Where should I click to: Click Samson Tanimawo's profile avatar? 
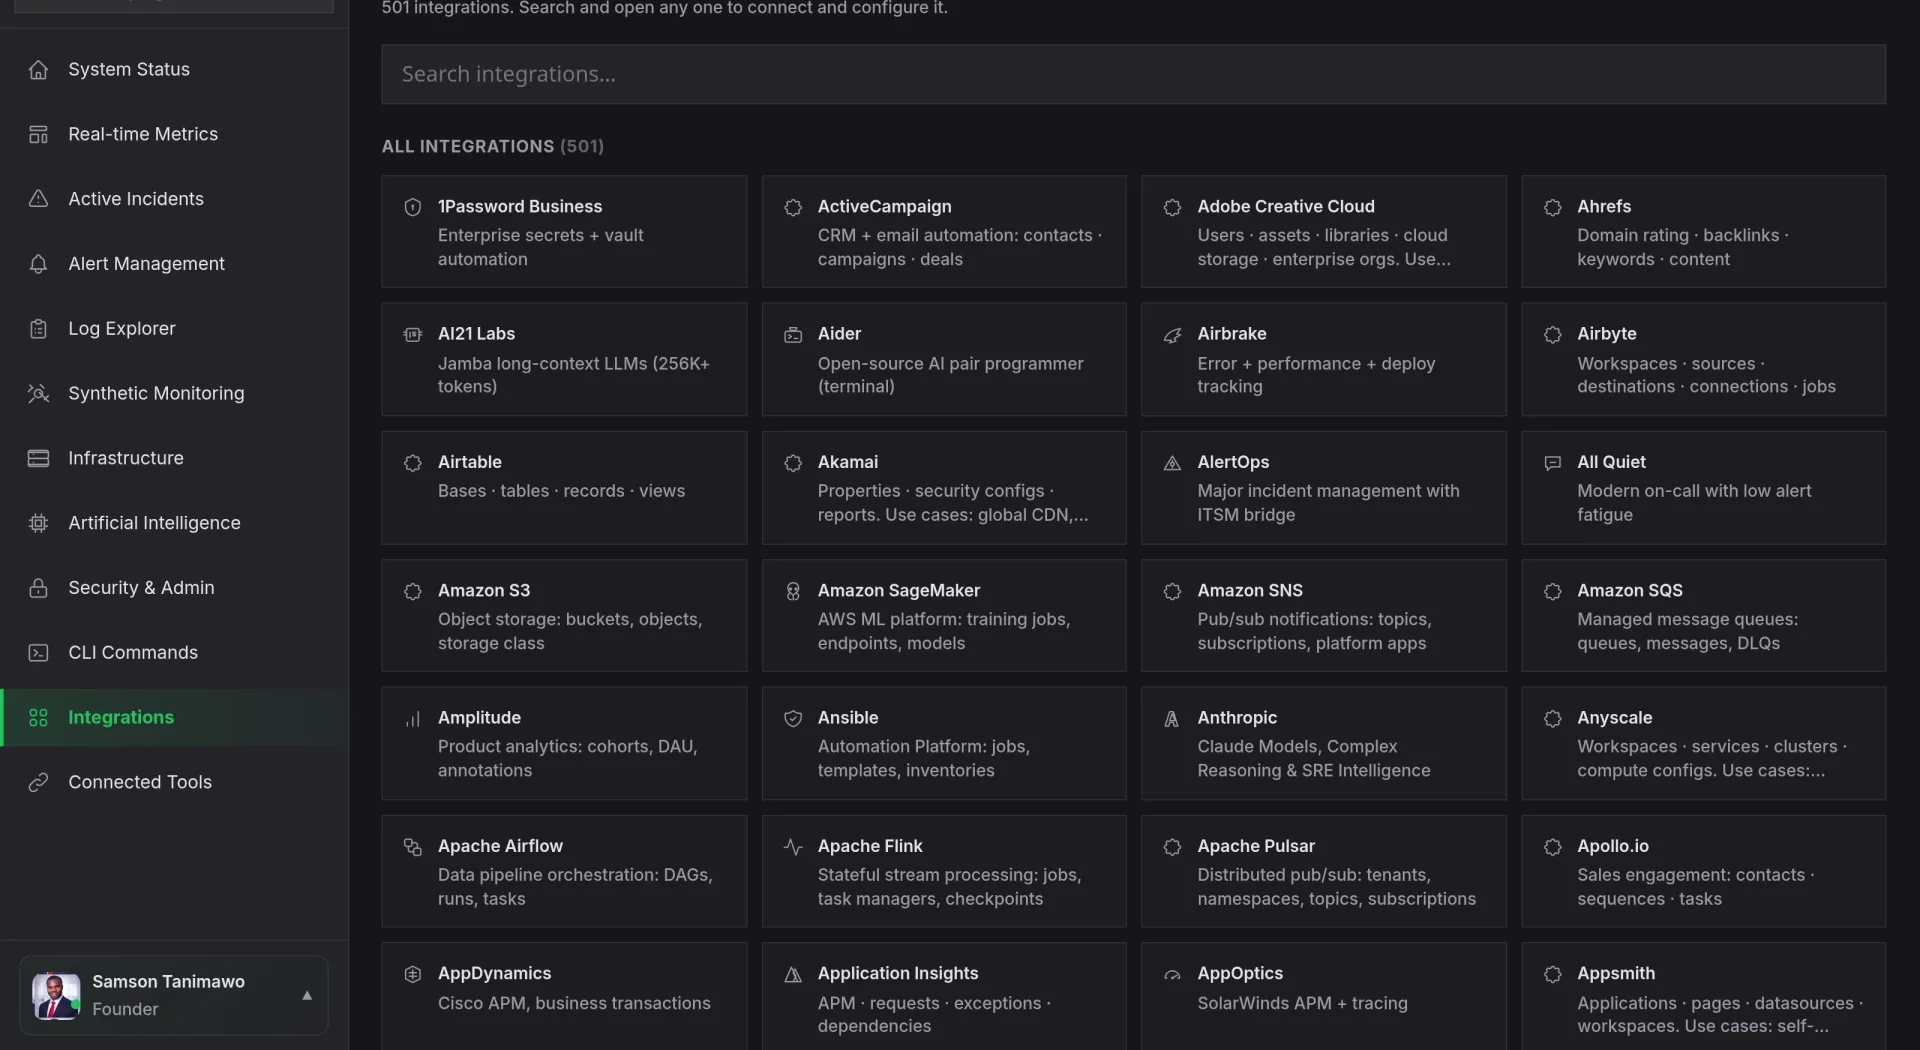pyautogui.click(x=56, y=995)
